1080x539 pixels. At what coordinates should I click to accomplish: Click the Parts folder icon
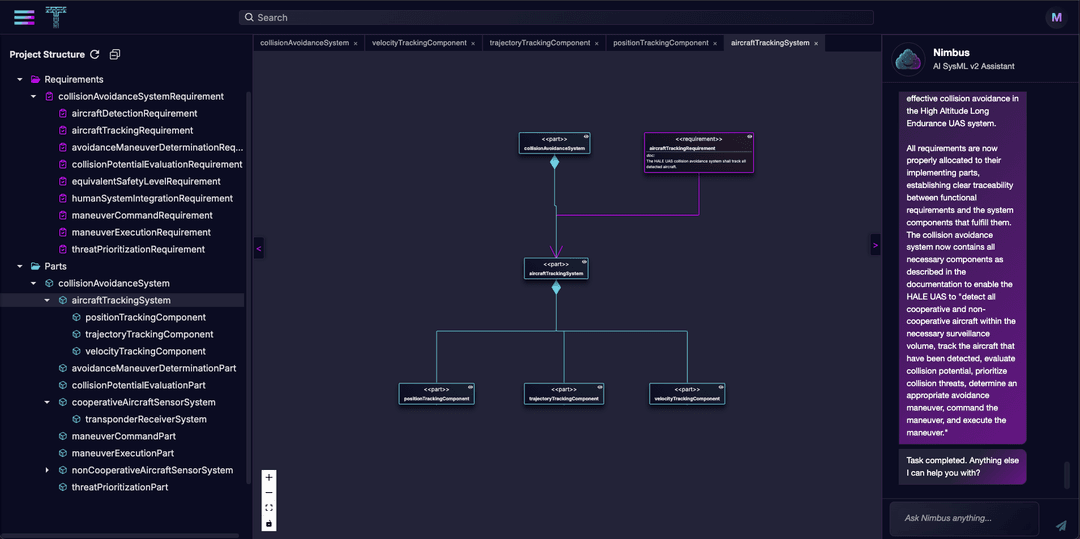pyautogui.click(x=35, y=266)
